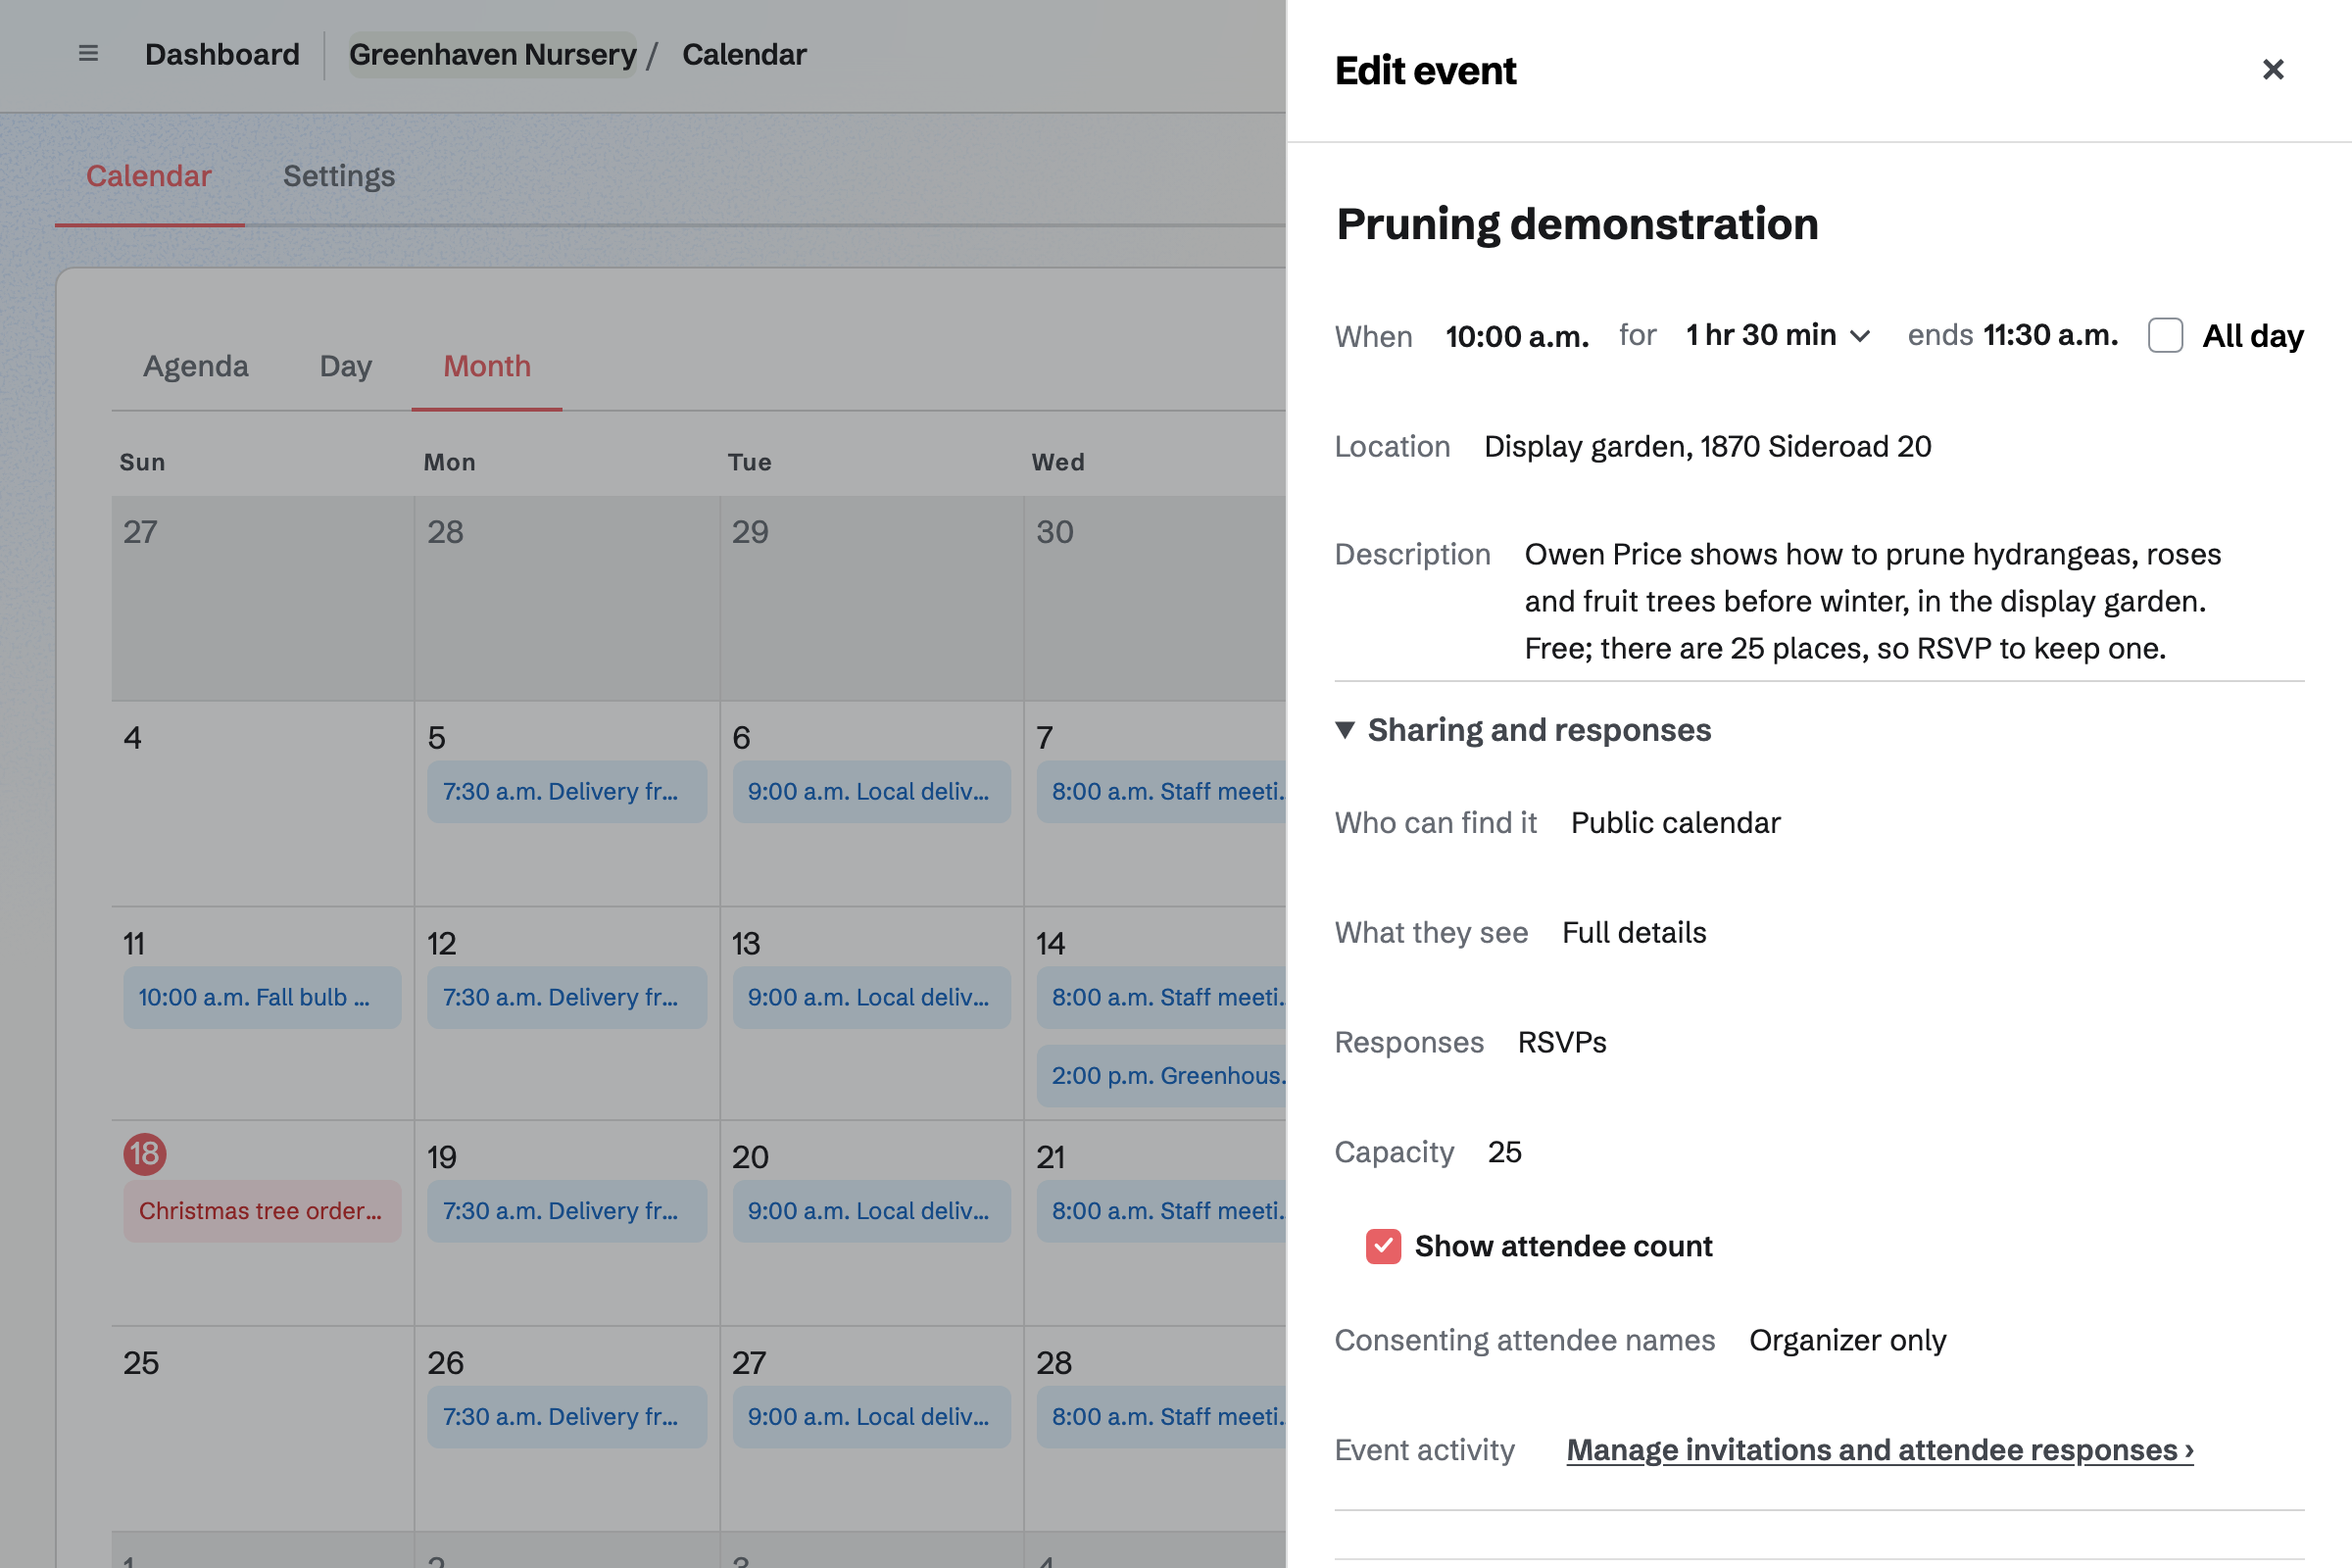Select the Agenda view tab
This screenshot has width=2352, height=1568.
tap(196, 366)
